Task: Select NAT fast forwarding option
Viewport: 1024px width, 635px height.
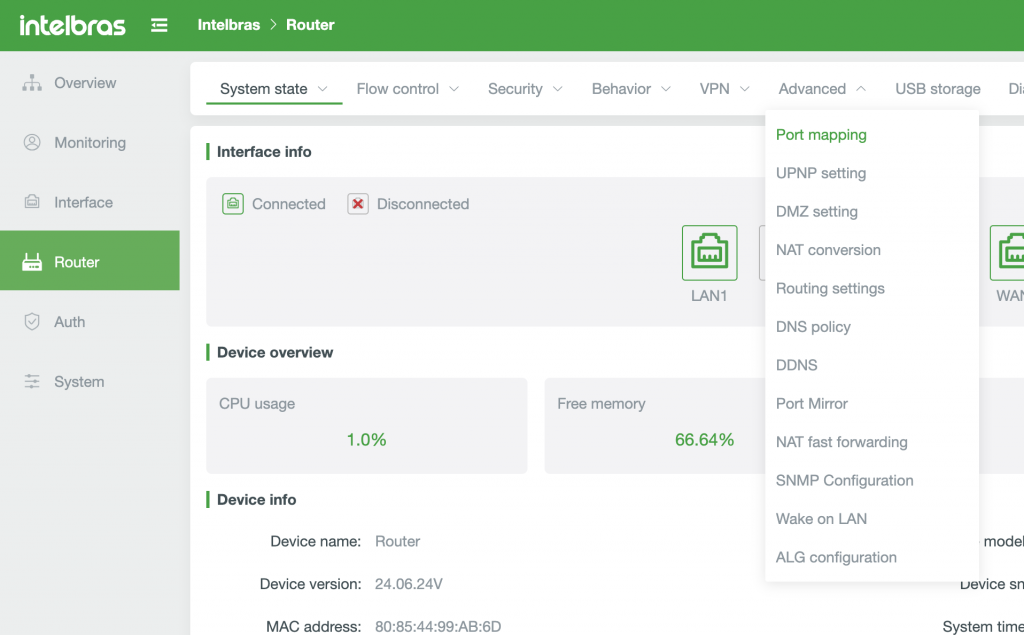Action: [841, 442]
